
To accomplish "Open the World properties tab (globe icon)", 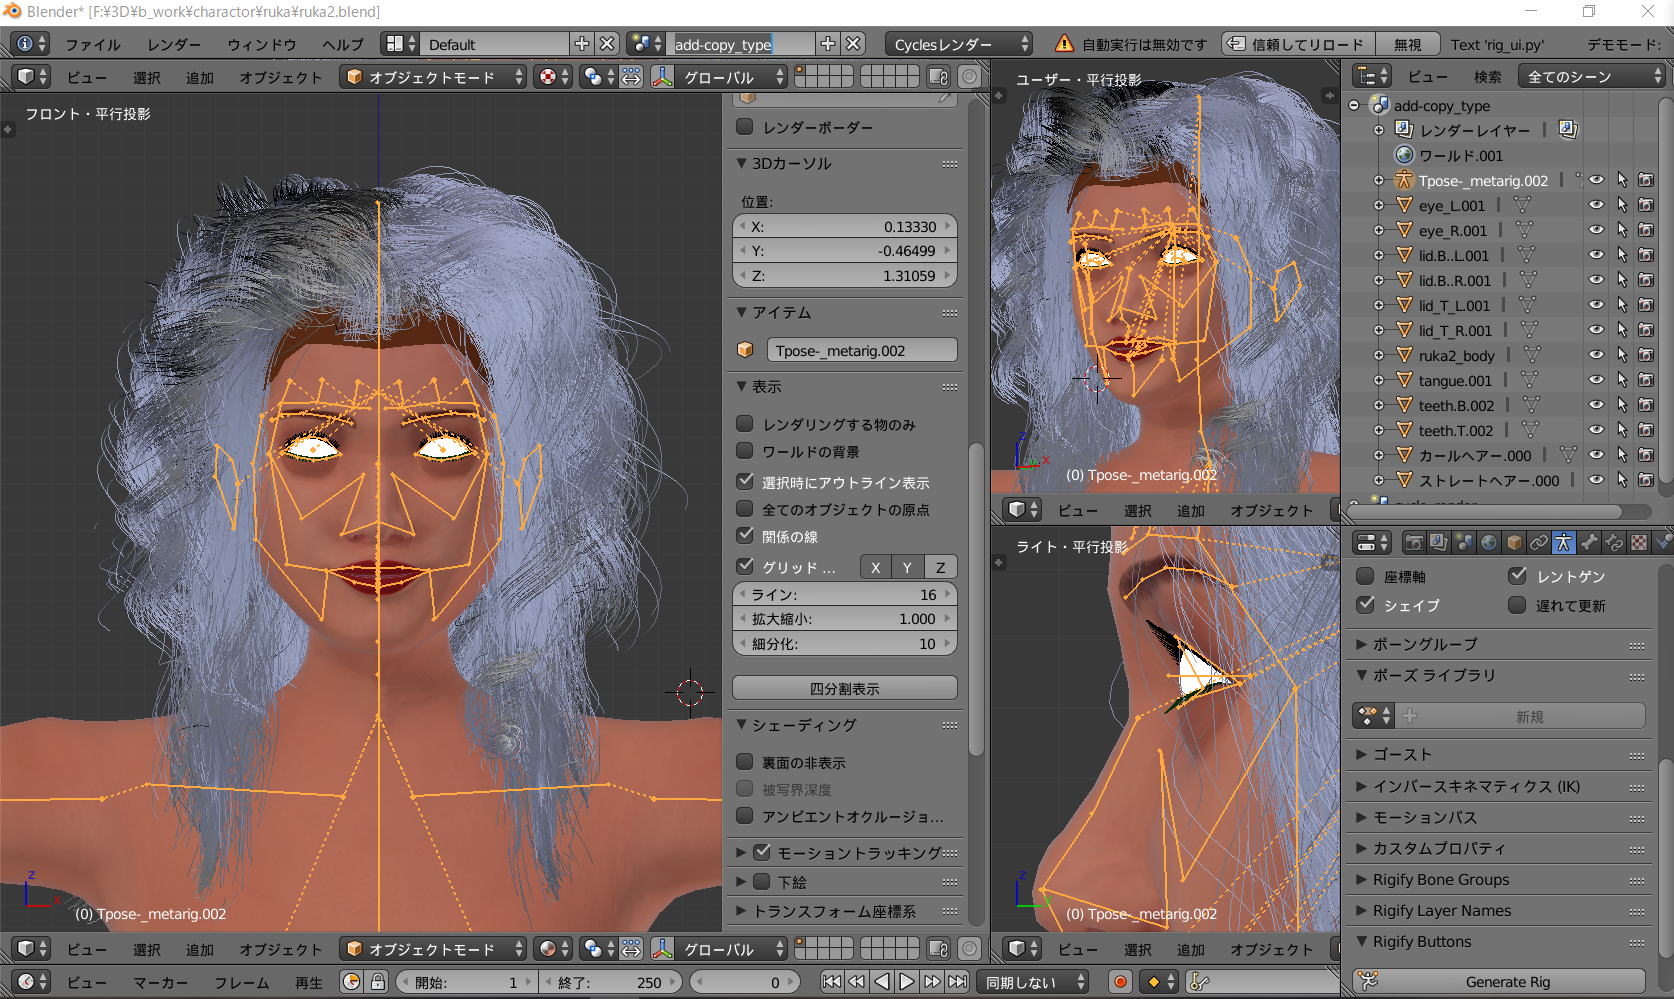I will click(1489, 543).
